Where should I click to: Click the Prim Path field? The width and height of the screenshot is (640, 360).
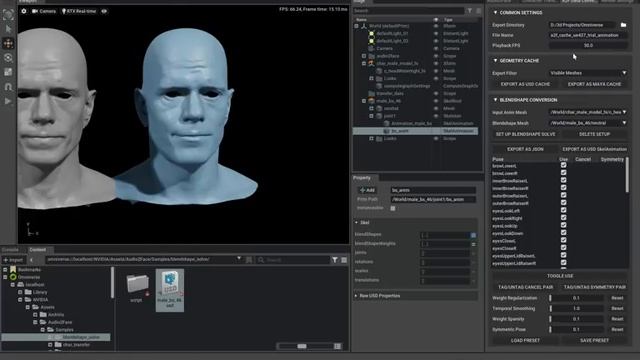(433, 200)
